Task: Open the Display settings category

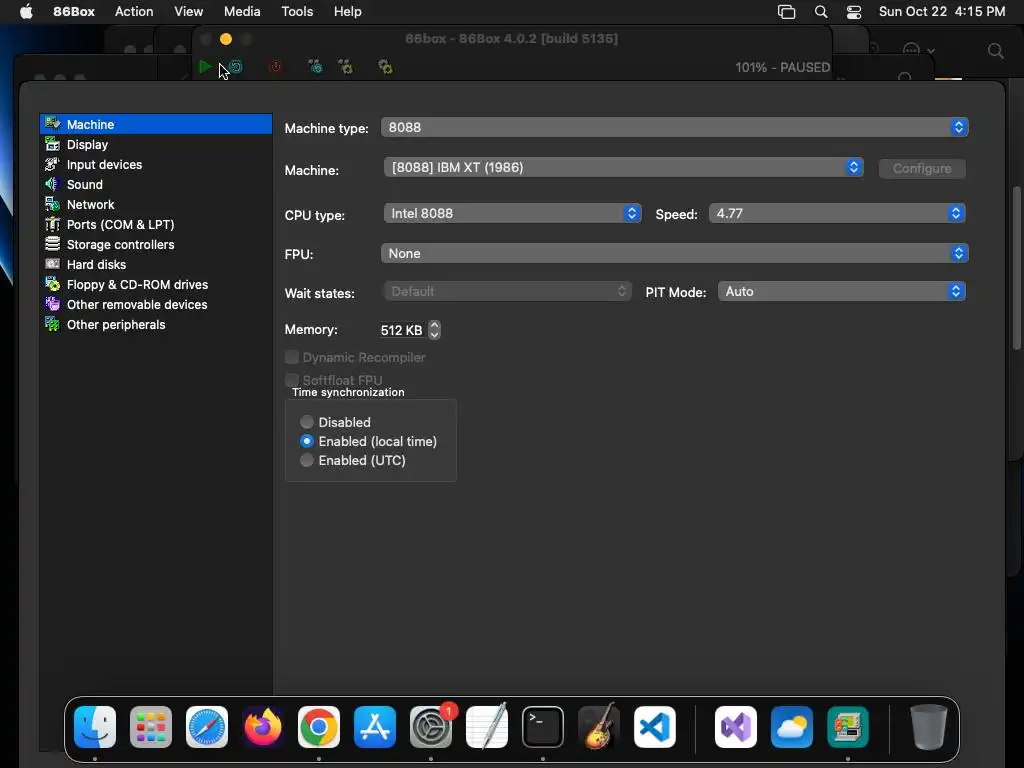Action: [x=155, y=144]
